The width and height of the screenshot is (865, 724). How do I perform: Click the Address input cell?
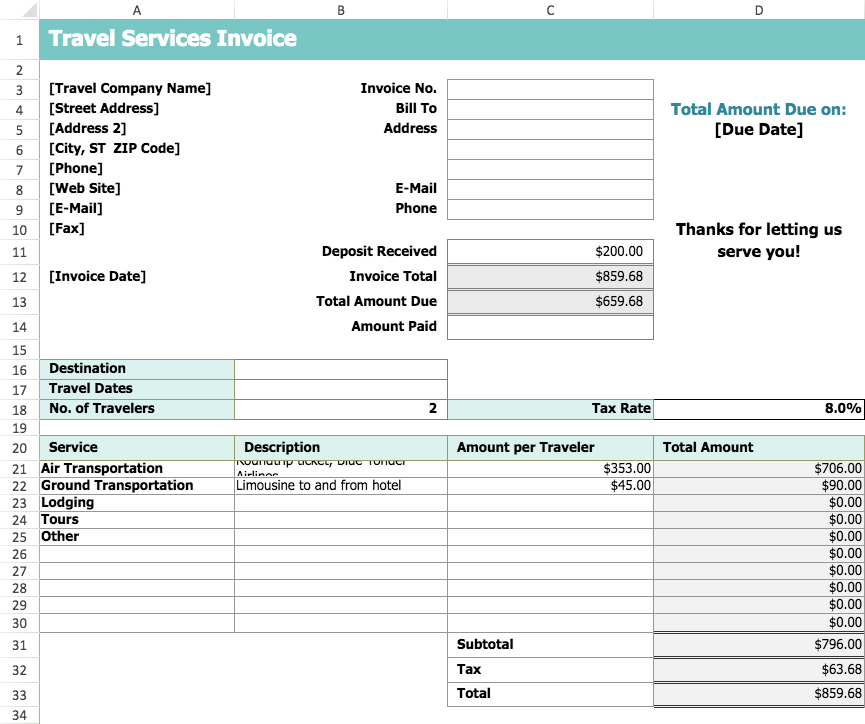(x=551, y=129)
